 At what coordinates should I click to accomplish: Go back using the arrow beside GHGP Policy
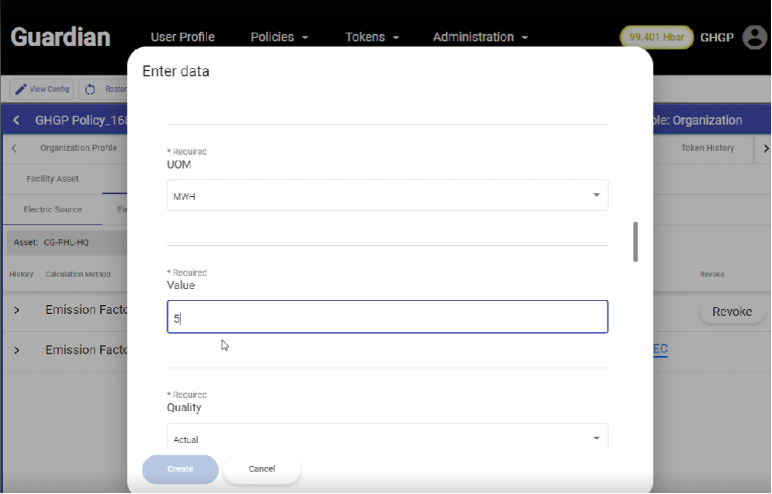coord(16,120)
